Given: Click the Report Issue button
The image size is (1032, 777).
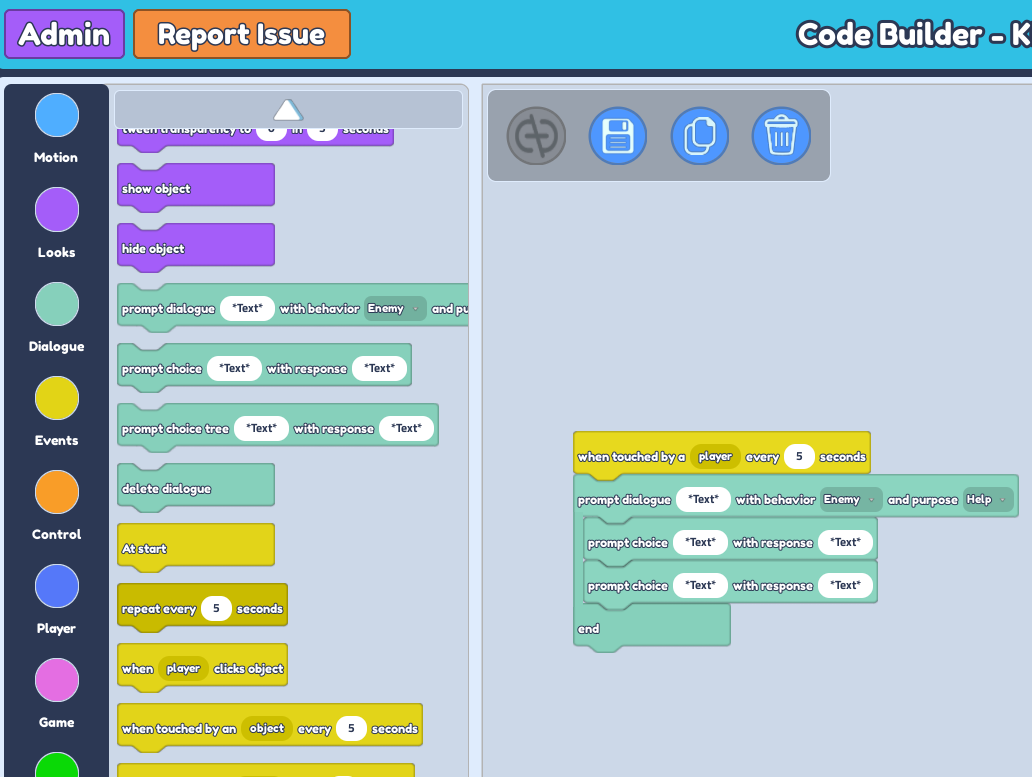Looking at the screenshot, I should pos(241,35).
